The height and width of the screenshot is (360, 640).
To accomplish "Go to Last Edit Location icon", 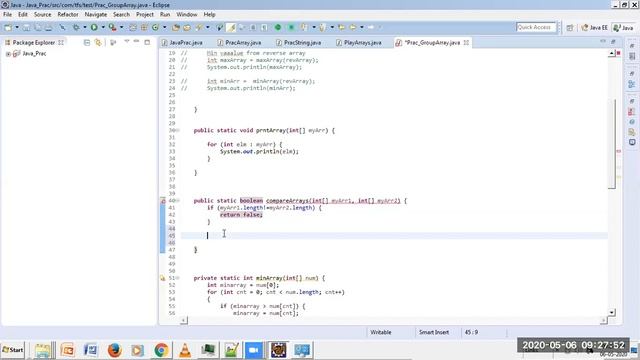I will 341,27.
